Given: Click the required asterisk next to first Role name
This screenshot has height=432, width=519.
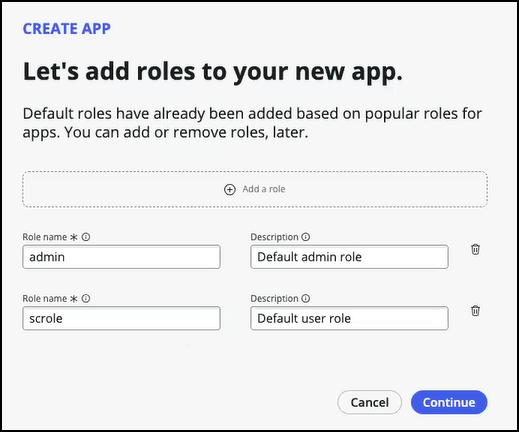Looking at the screenshot, I should (74, 237).
